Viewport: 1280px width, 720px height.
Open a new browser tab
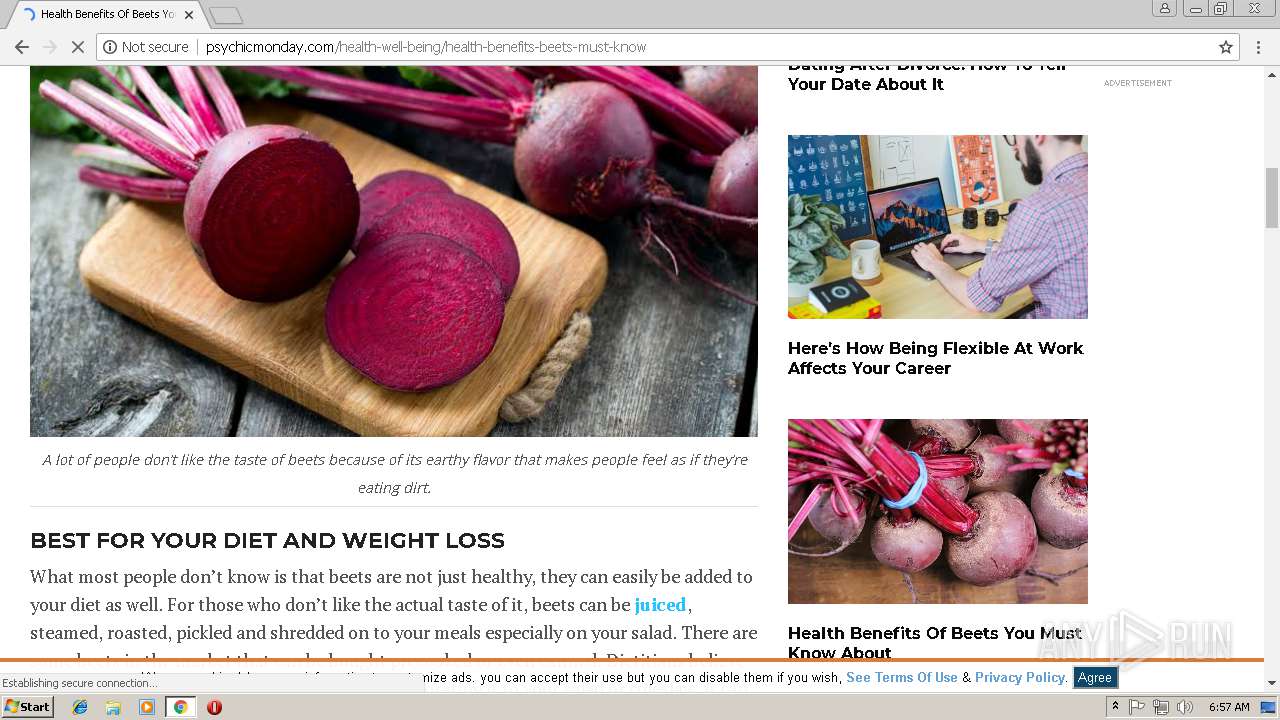[x=226, y=15]
